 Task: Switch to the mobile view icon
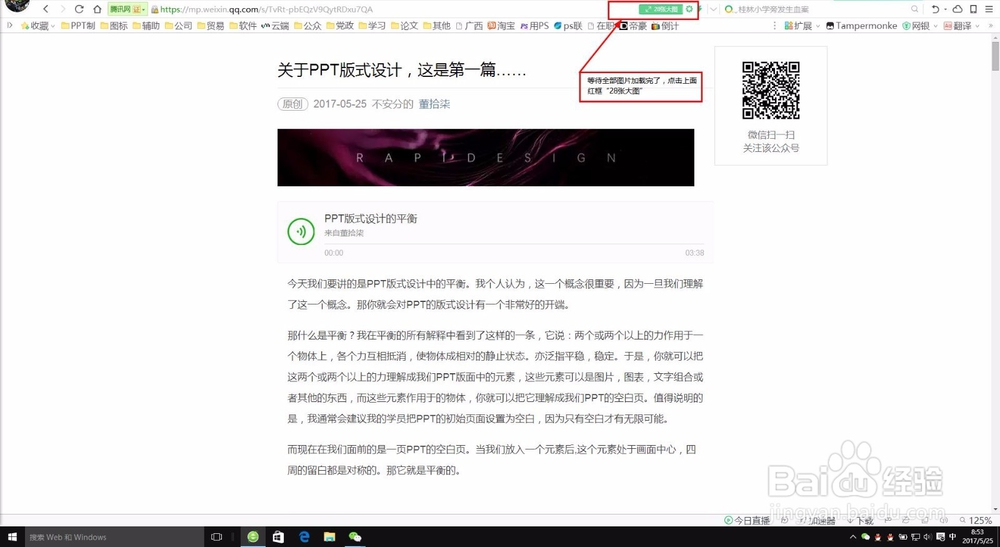click(973, 9)
